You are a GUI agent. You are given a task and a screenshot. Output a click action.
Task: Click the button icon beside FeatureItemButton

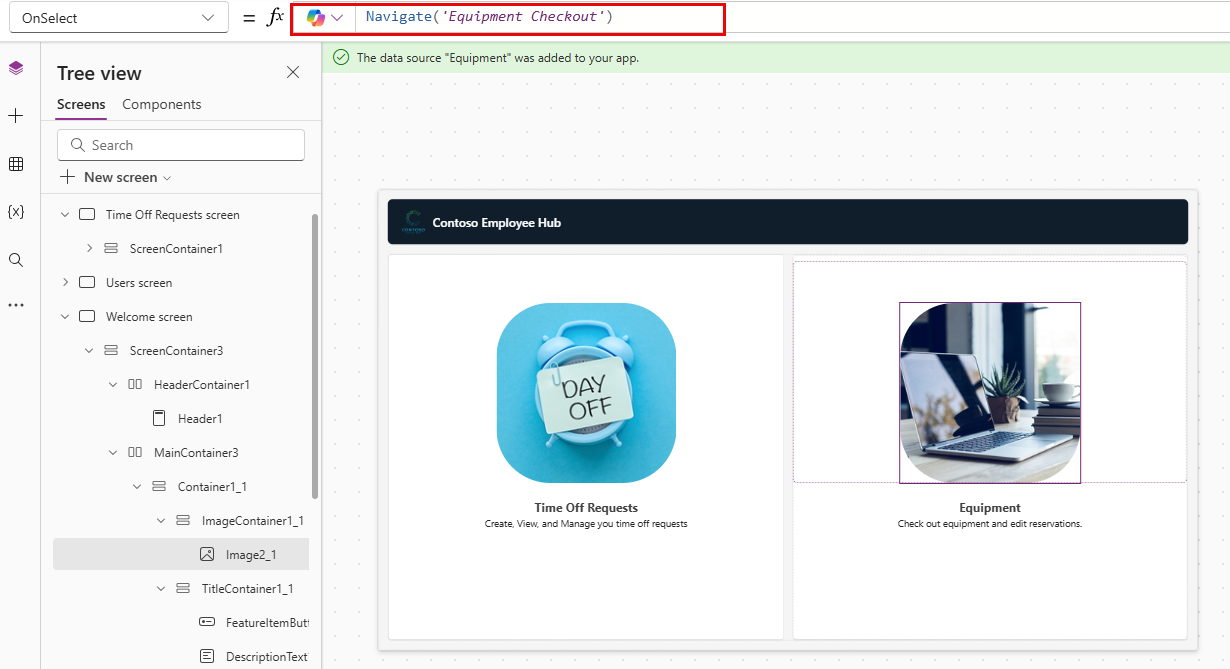(207, 623)
